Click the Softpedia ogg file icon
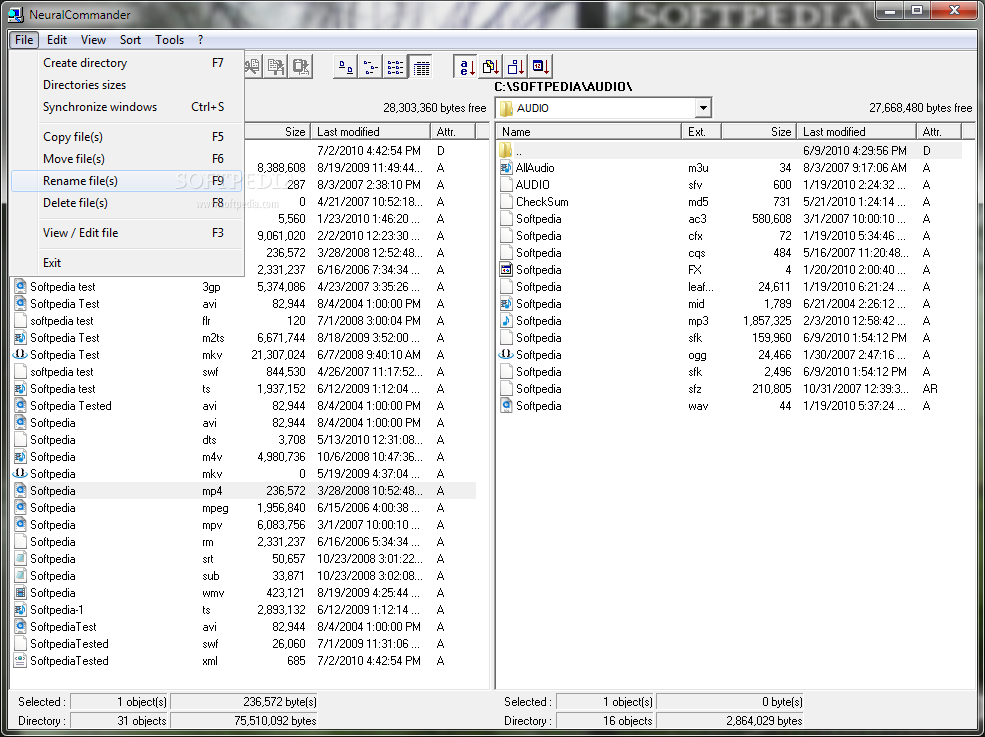Image resolution: width=985 pixels, height=737 pixels. point(506,354)
